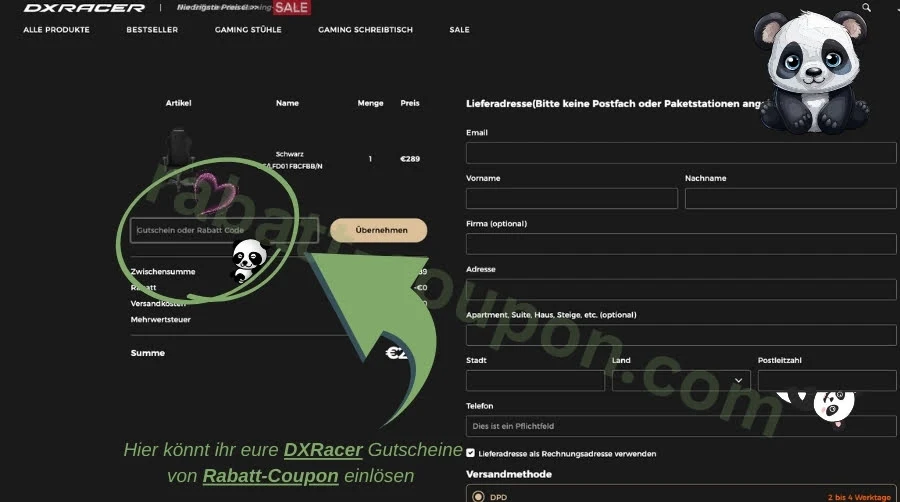Click the Mehrwertsteuer label
The height and width of the screenshot is (502, 900).
click(x=161, y=320)
